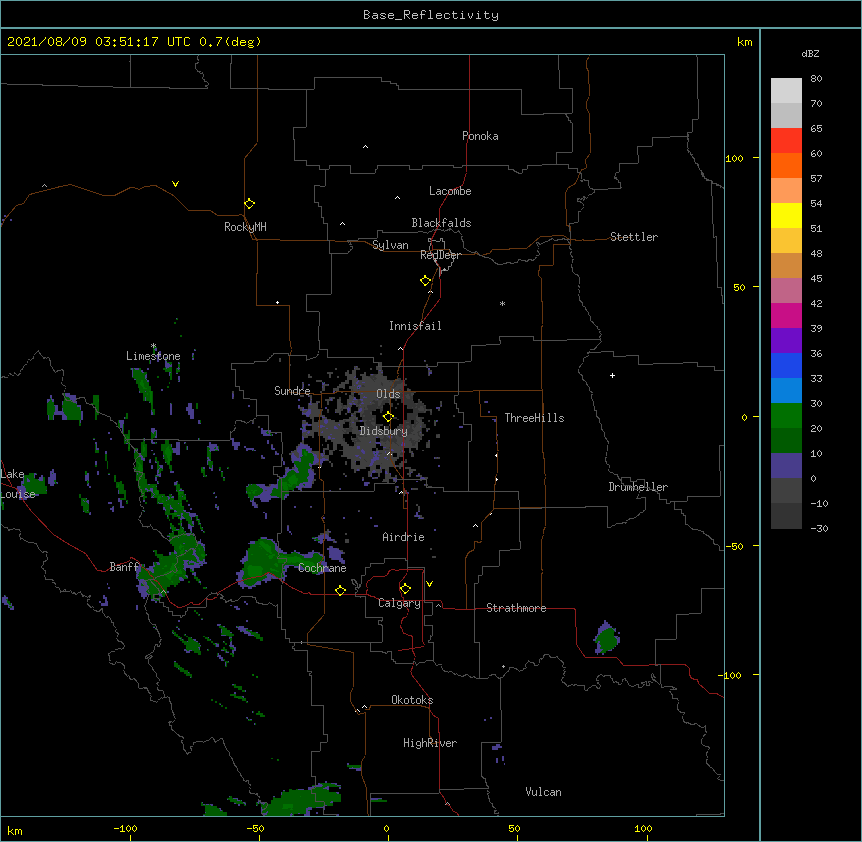The width and height of the screenshot is (862, 842).
Task: Click the Calgary city label
Action: point(399,603)
